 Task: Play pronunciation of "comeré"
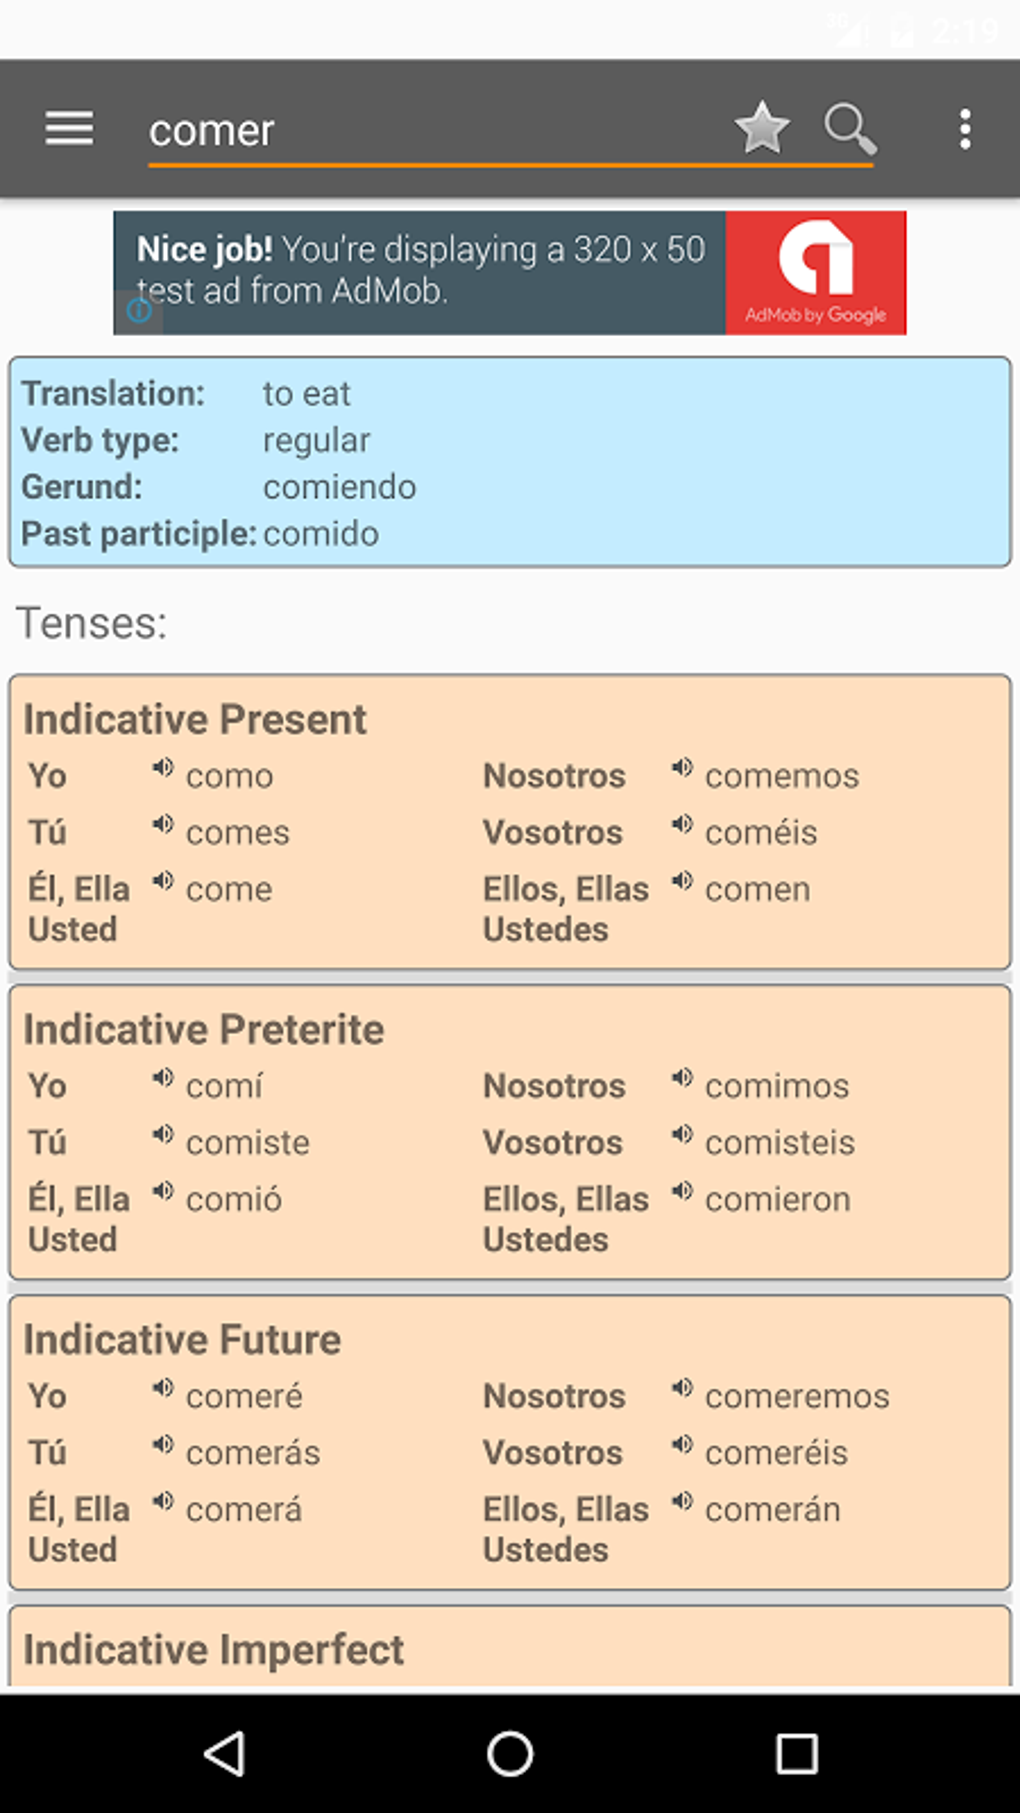tap(163, 1387)
